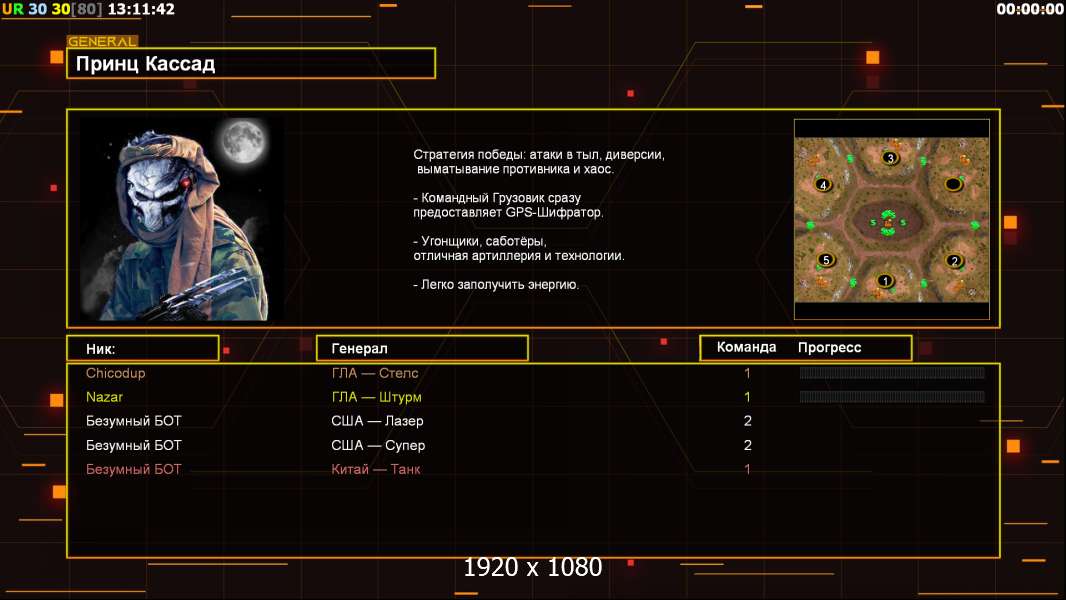Click the 'Китай — Танк' general entry
This screenshot has height=600, width=1066.
[x=376, y=469]
